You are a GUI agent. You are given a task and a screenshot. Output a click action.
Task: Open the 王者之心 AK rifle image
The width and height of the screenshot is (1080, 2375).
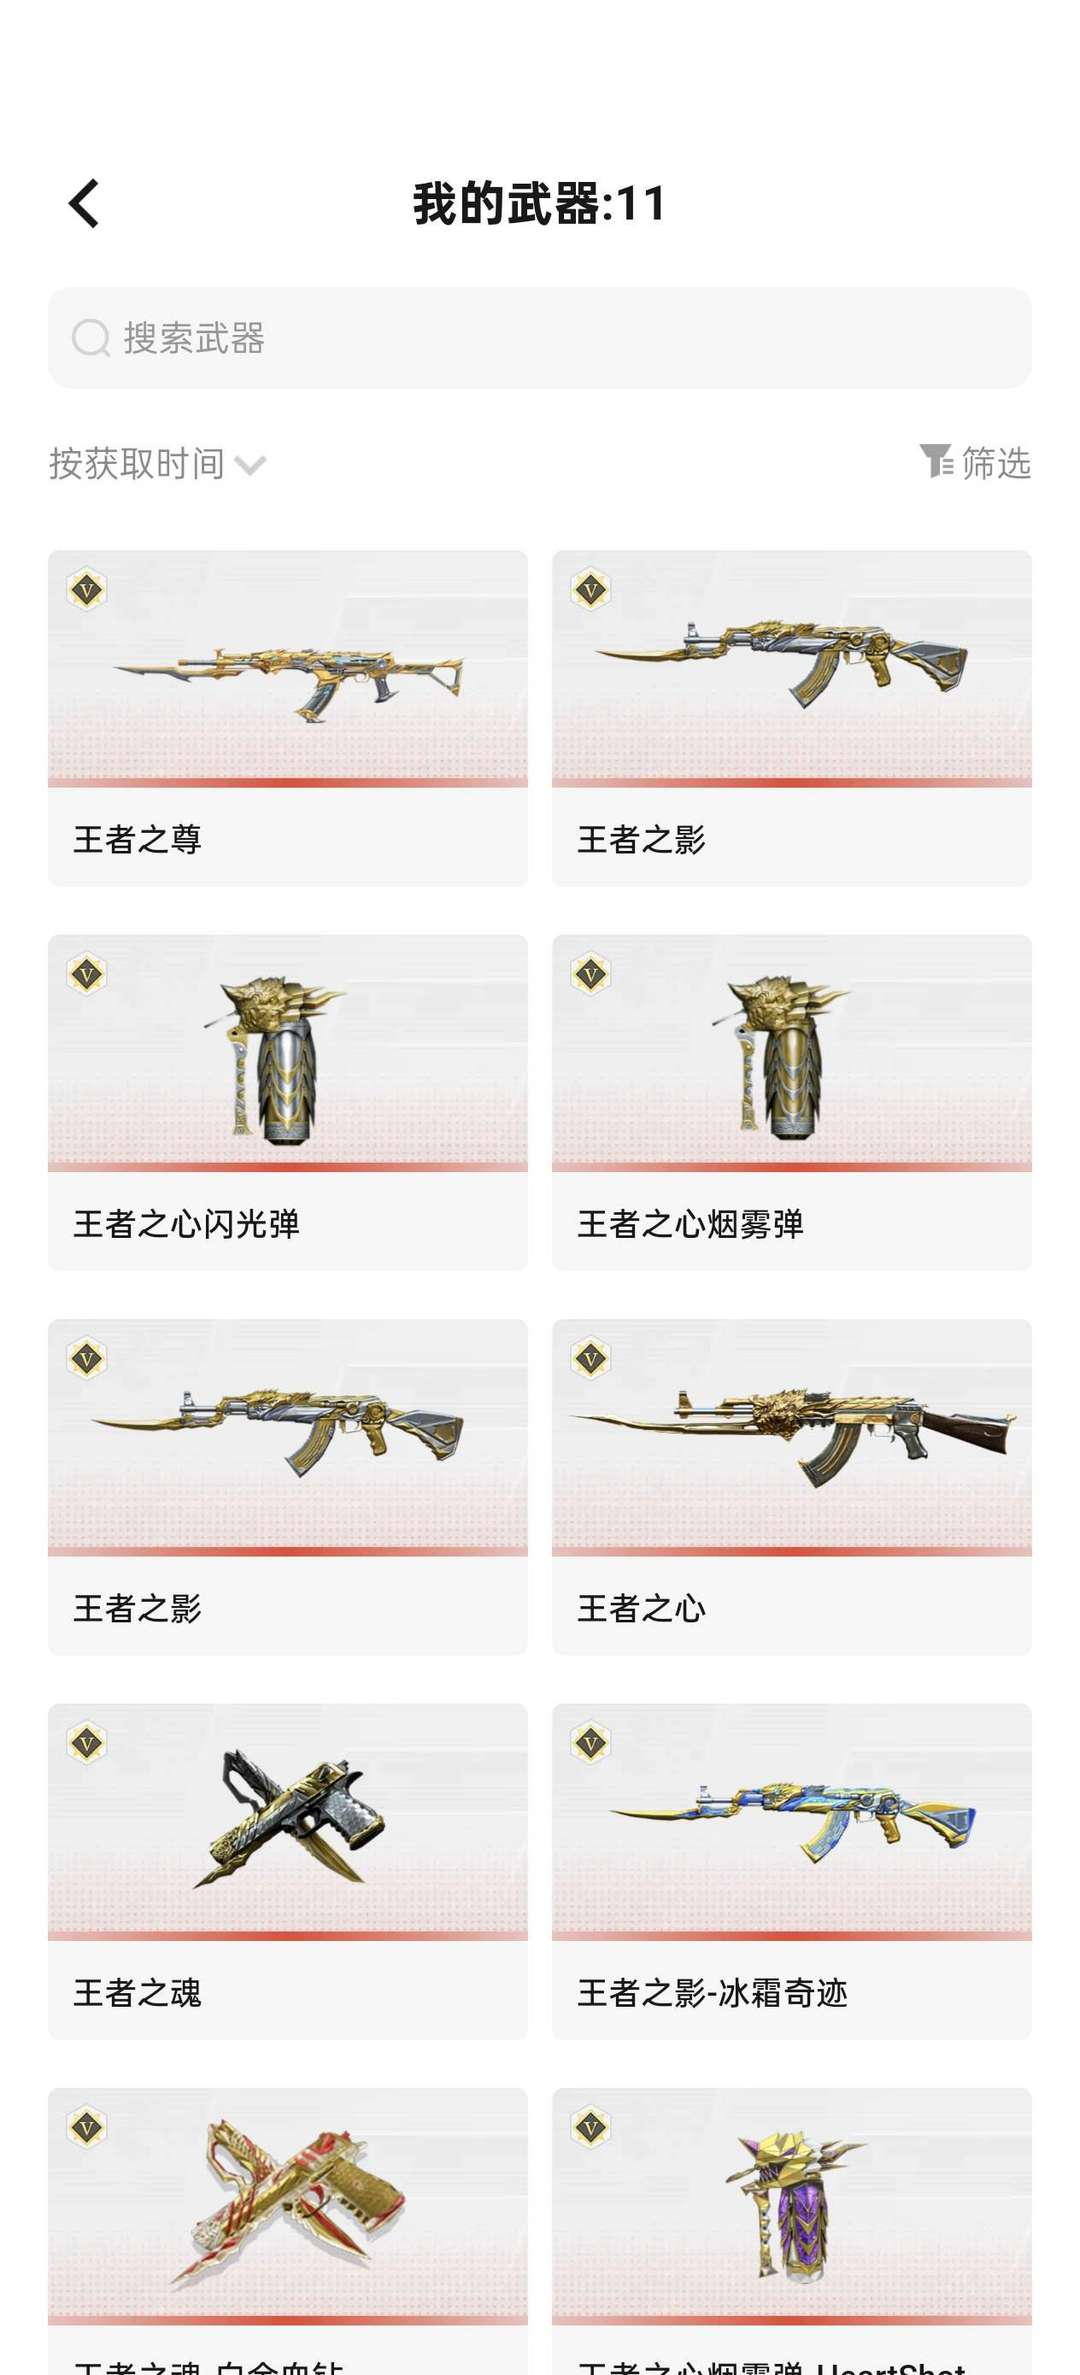792,1437
